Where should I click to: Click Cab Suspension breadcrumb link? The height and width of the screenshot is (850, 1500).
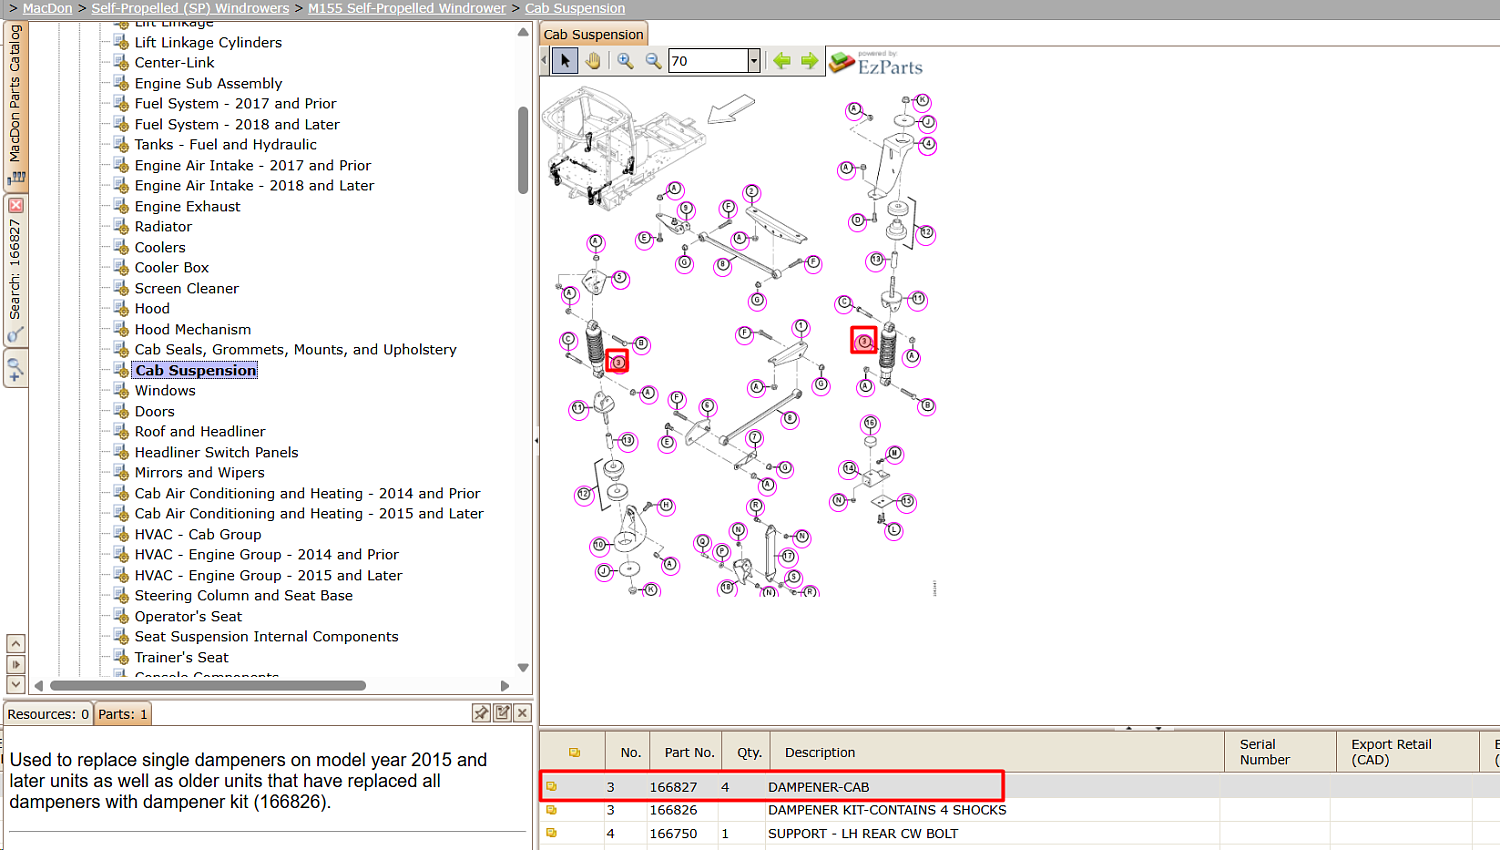(x=575, y=8)
